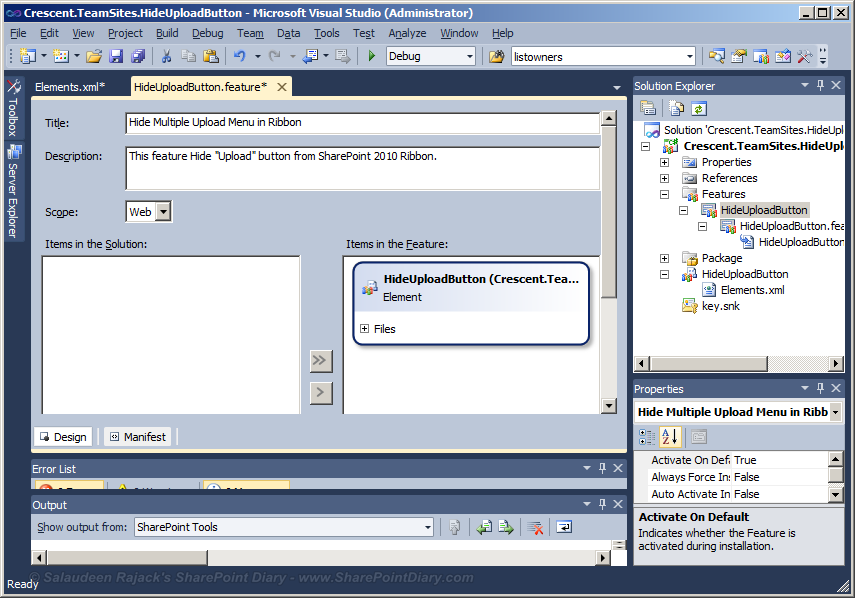Toggle auto-hide pin on Output panel
855x598 pixels.
point(602,504)
